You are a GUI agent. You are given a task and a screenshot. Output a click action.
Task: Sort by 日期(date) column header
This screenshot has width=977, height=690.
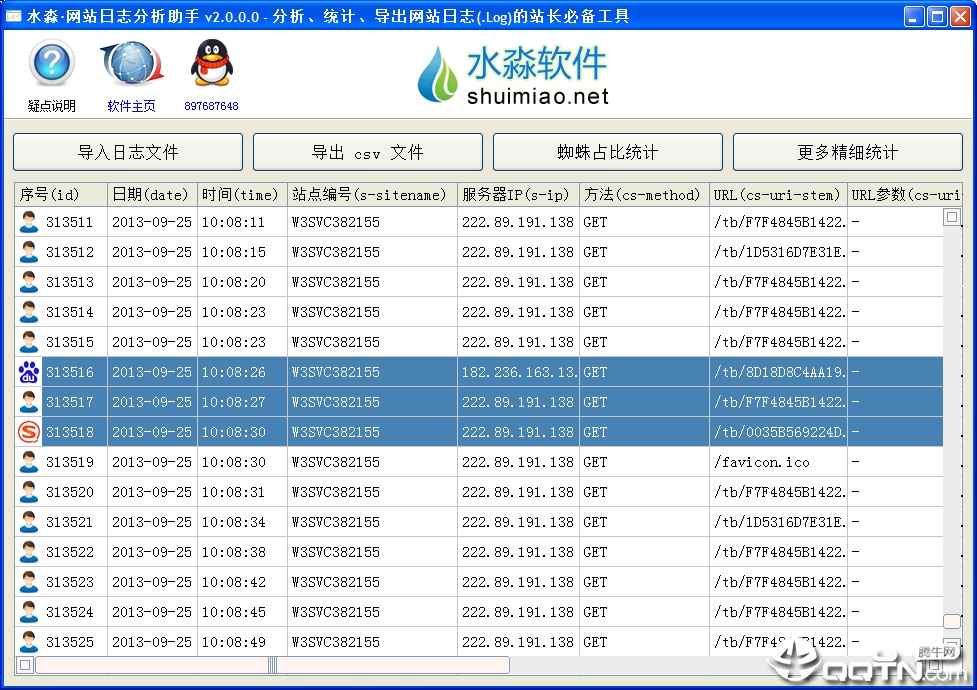click(x=152, y=194)
